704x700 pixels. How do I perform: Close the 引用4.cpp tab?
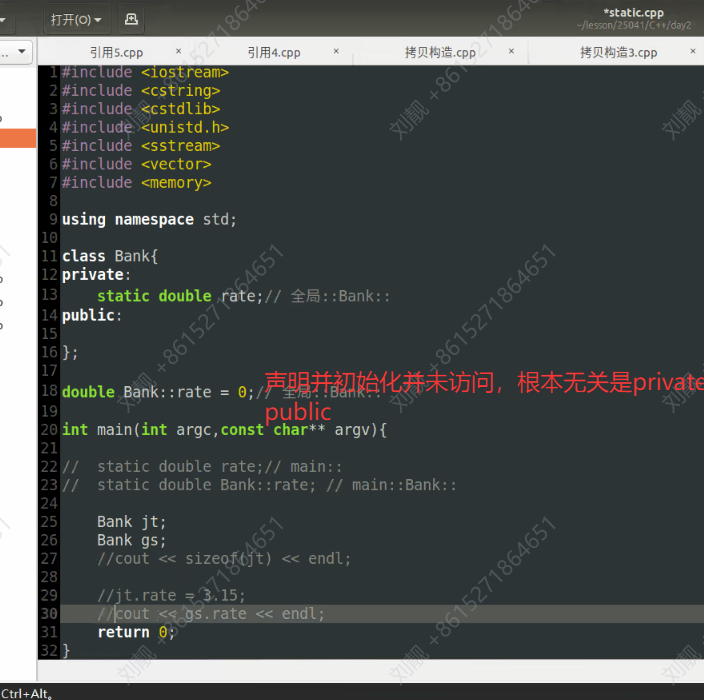click(x=336, y=51)
